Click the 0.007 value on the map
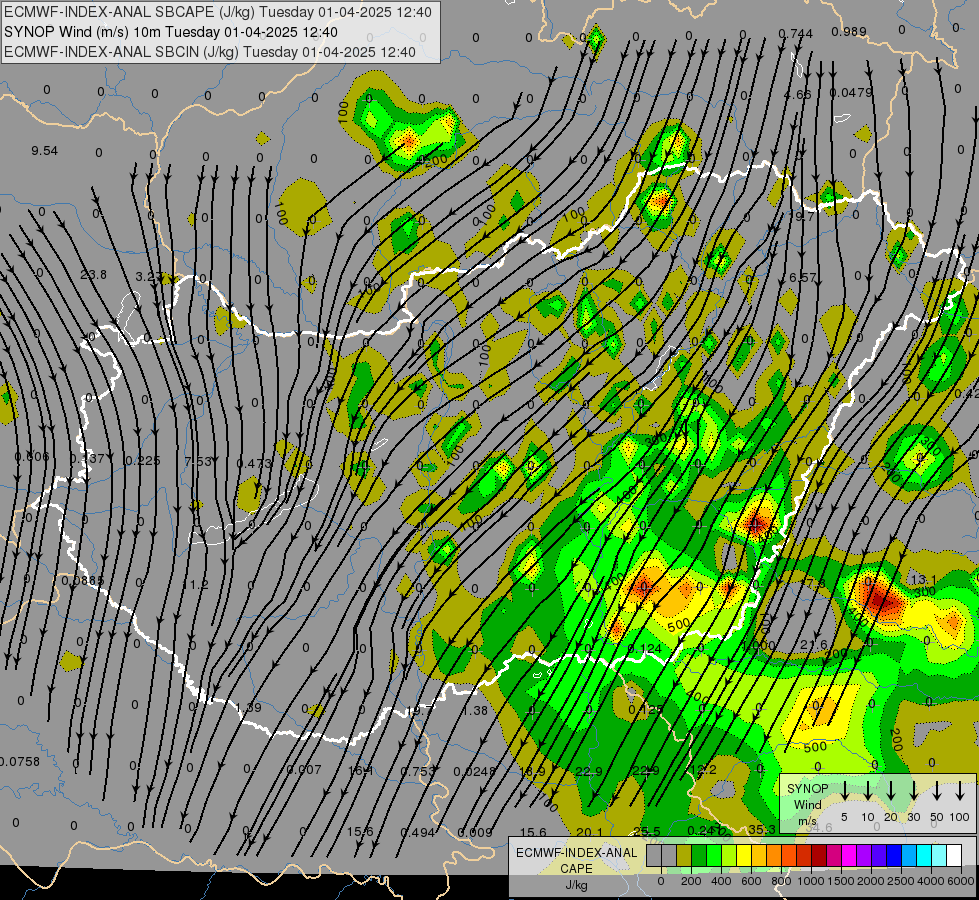 (x=304, y=769)
